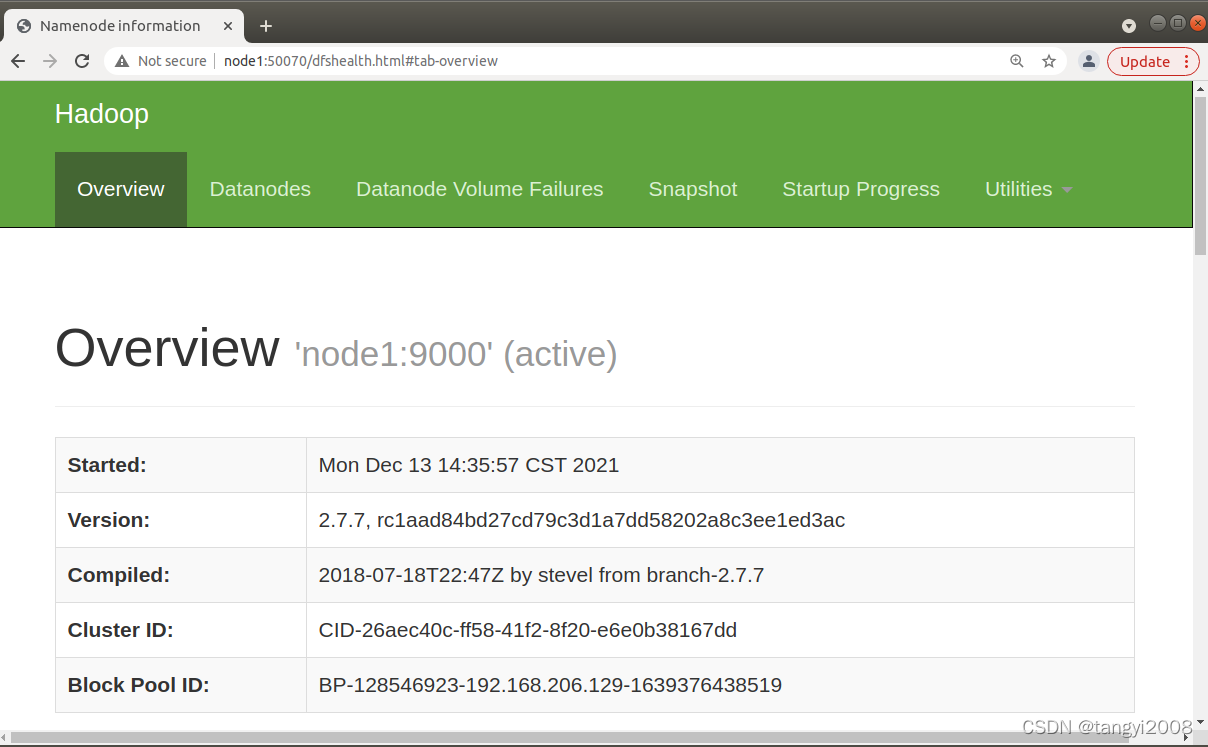Click the Mon Dec 13 14:35:57 CST 2021 value
The image size is (1208, 747).
point(469,465)
